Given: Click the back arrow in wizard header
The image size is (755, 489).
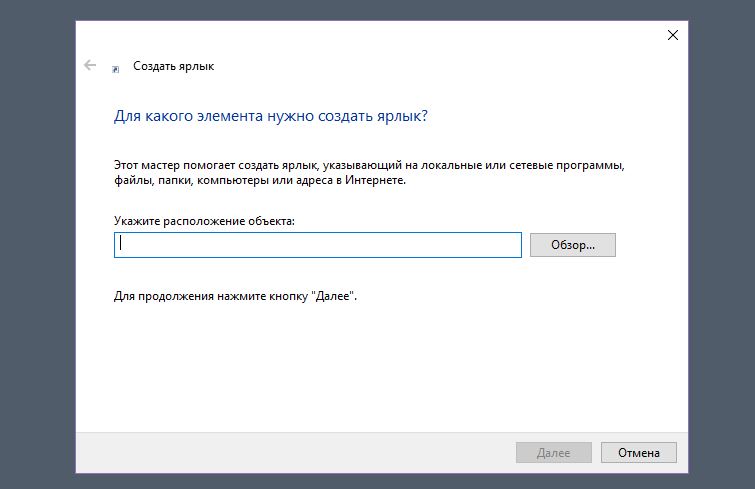Looking at the screenshot, I should point(90,65).
